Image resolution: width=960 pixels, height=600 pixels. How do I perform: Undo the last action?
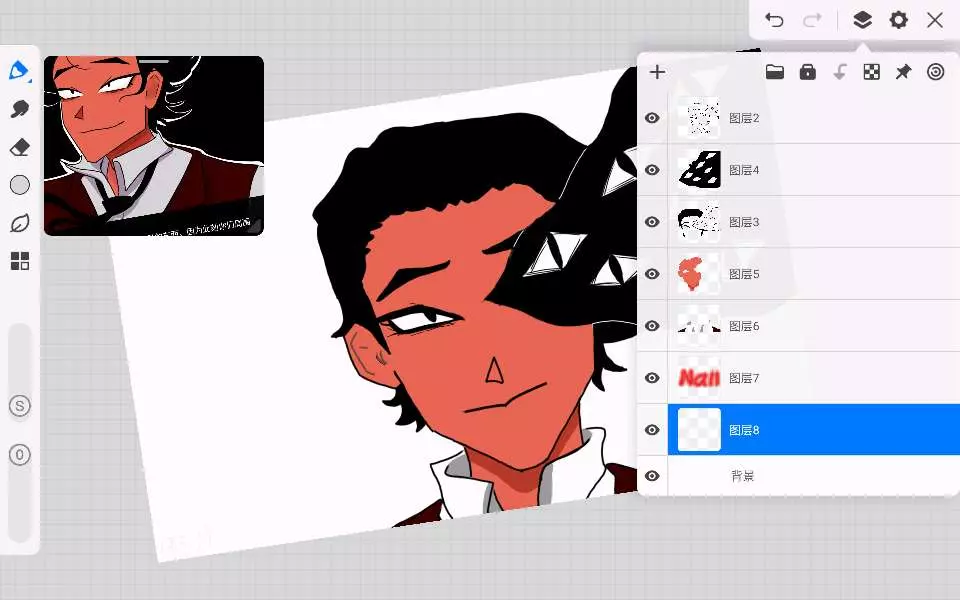[x=774, y=20]
